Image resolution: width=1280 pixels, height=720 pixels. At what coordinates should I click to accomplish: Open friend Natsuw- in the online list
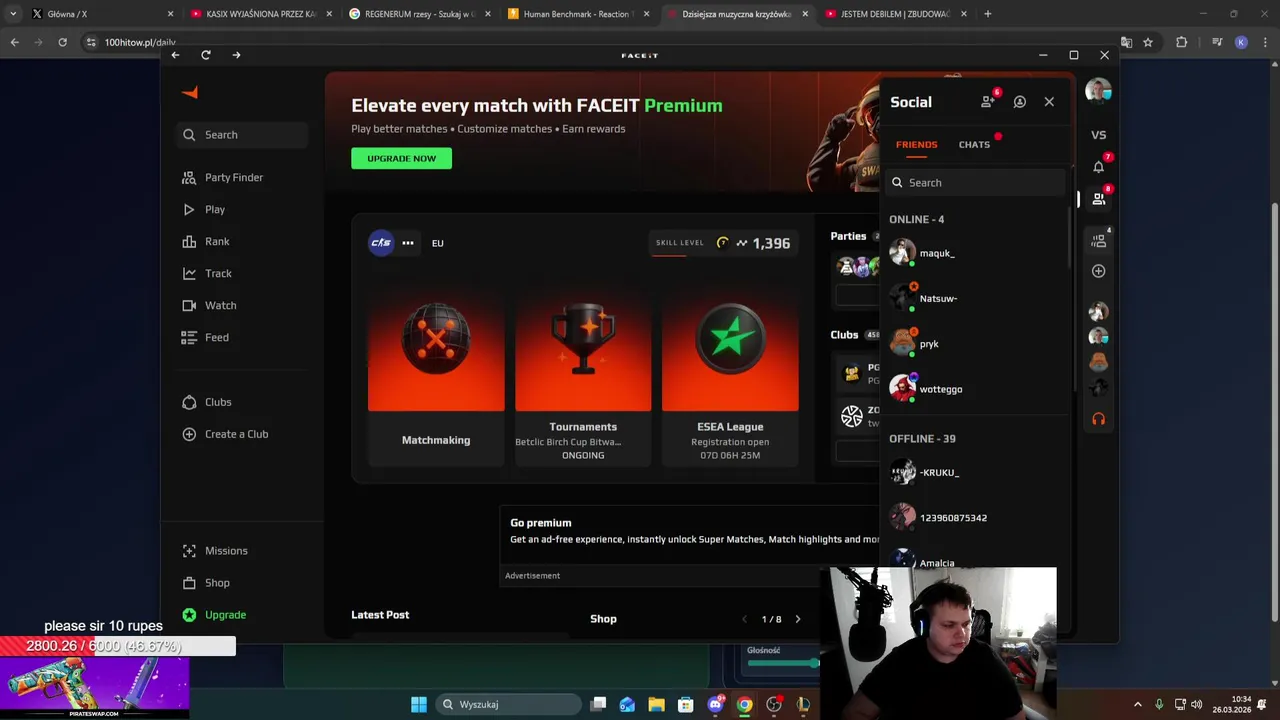pyautogui.click(x=975, y=298)
